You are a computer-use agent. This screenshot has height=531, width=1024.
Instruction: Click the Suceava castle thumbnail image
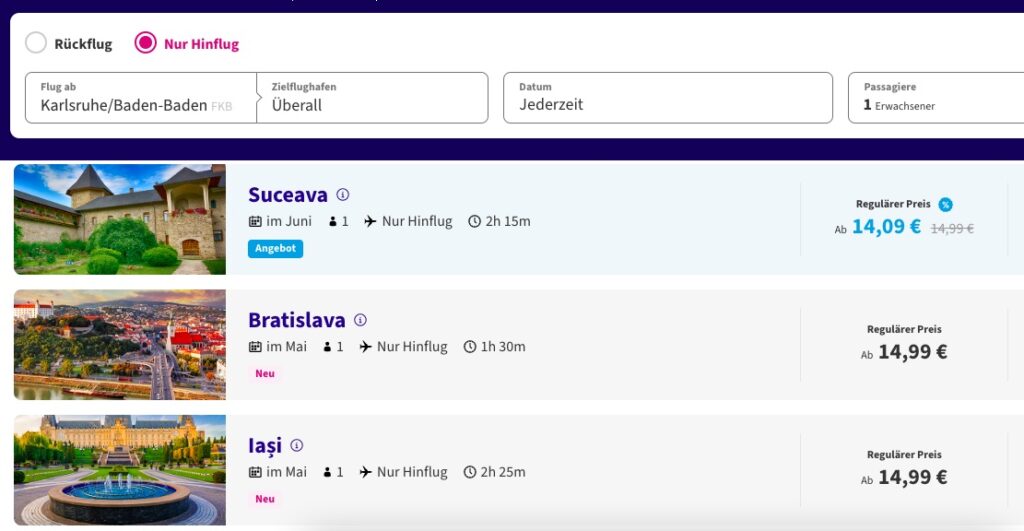click(x=120, y=219)
